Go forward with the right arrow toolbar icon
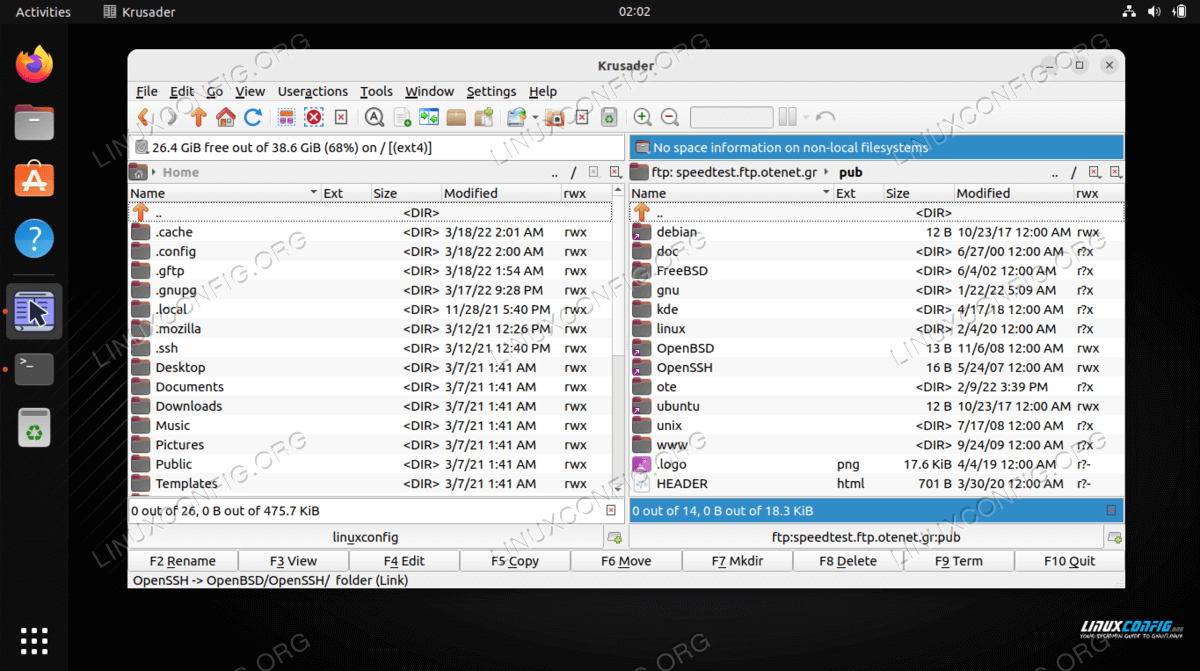 tap(170, 118)
